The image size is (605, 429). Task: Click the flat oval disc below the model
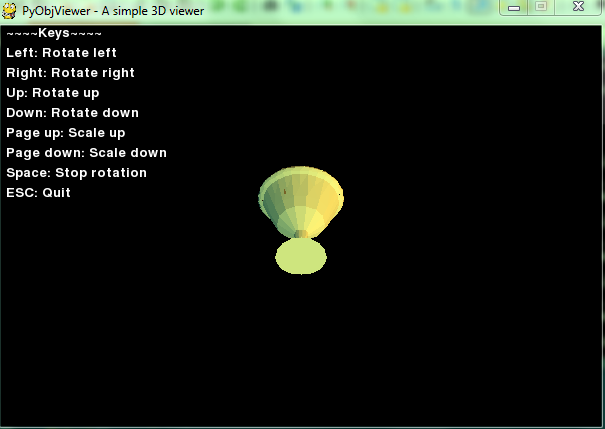[301, 257]
